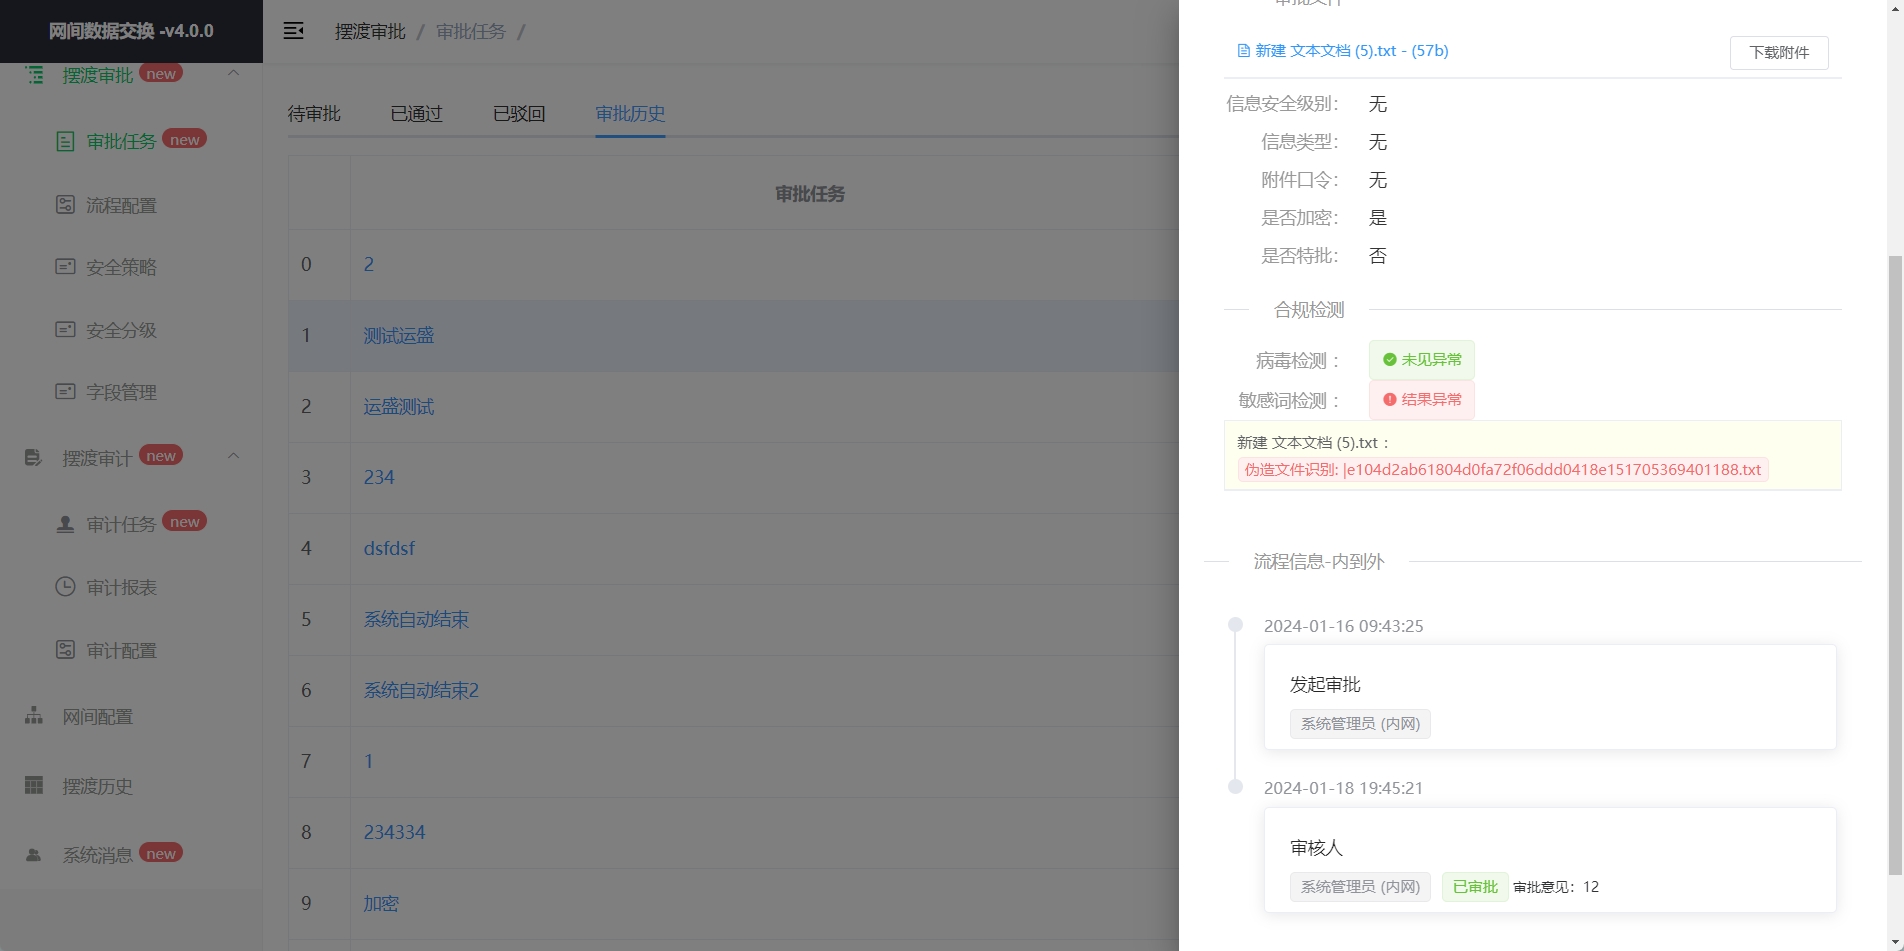
Task: Switch to the 待审批 tab
Action: pyautogui.click(x=314, y=114)
